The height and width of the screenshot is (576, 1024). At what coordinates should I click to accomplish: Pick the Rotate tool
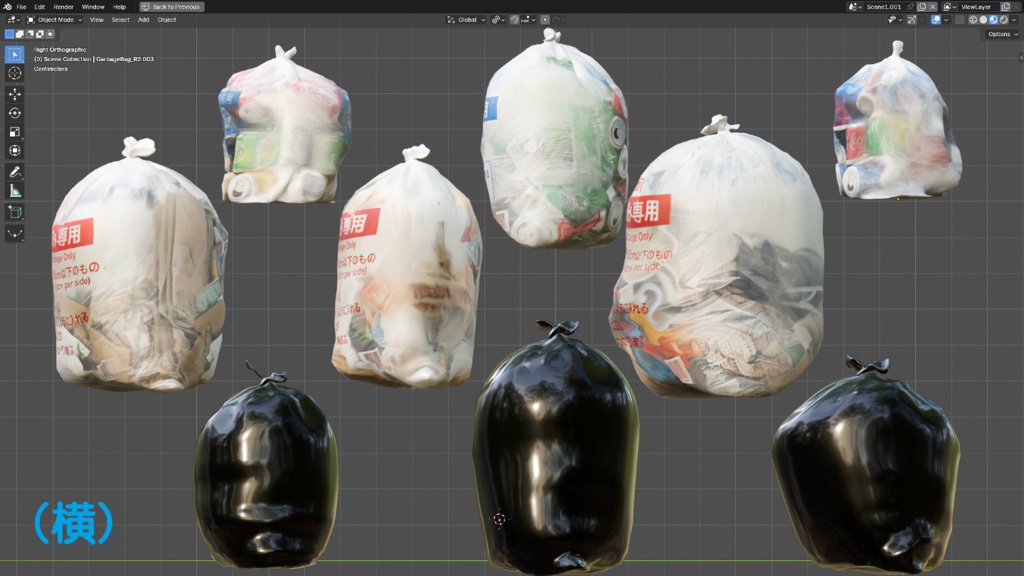click(14, 113)
